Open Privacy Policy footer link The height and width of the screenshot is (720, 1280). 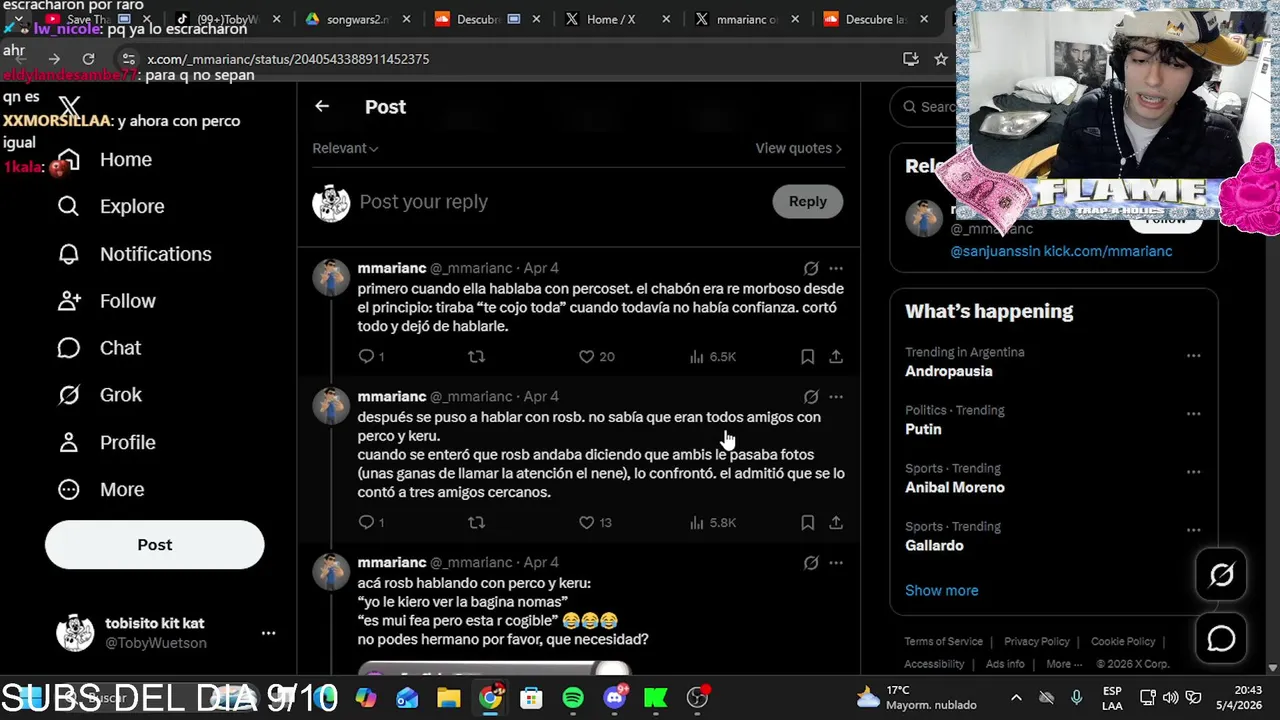[x=1037, y=641]
